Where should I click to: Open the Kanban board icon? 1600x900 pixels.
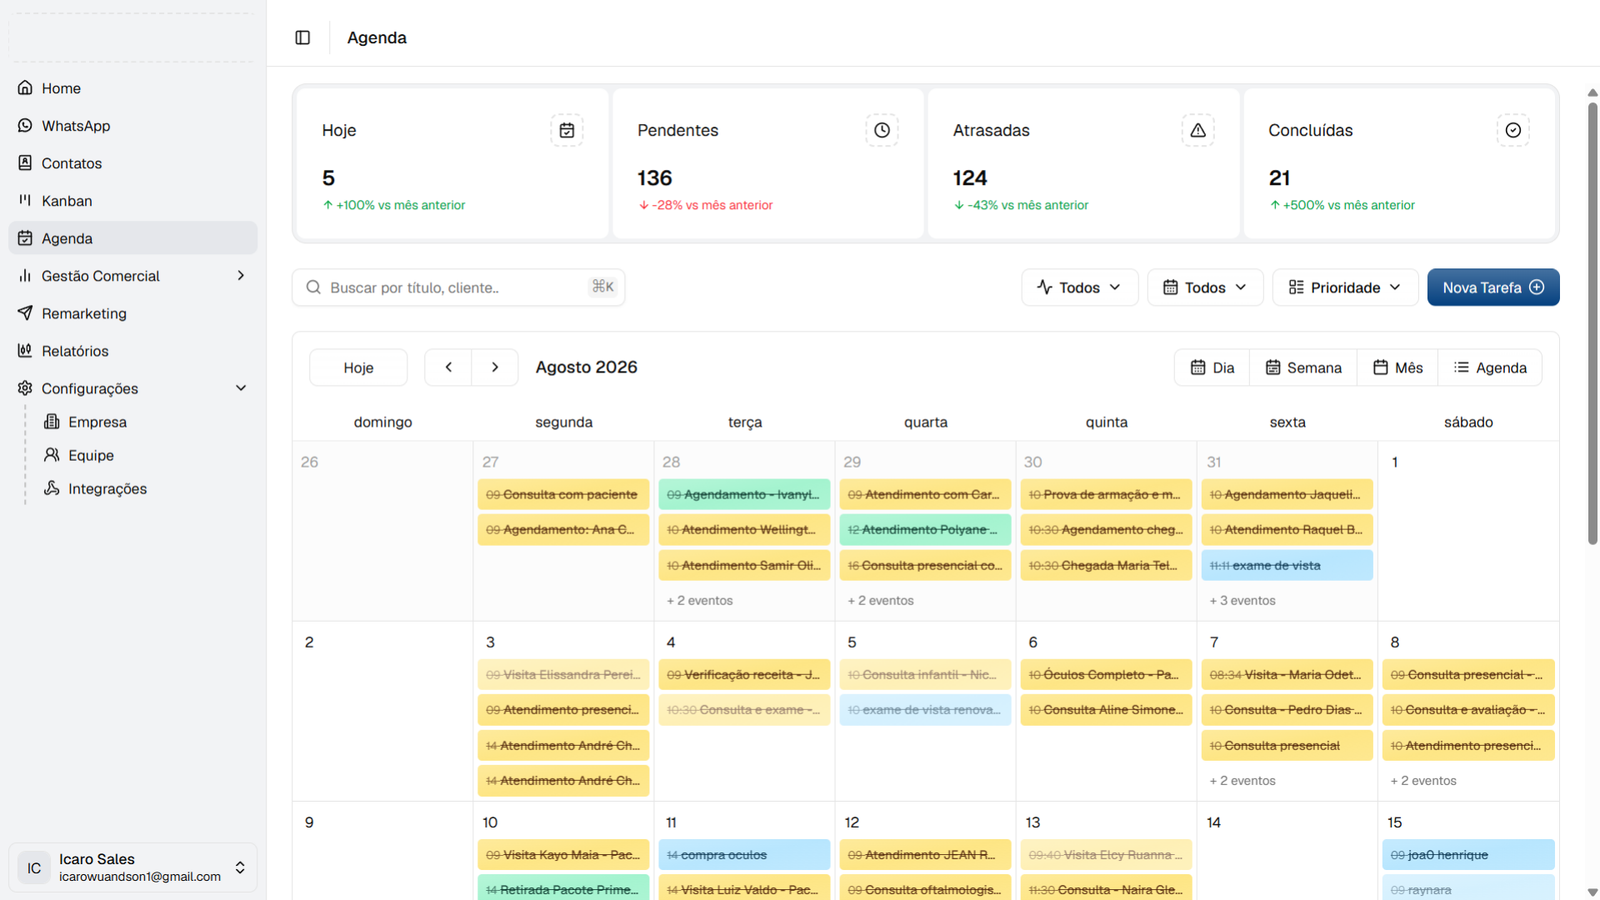[x=25, y=201]
